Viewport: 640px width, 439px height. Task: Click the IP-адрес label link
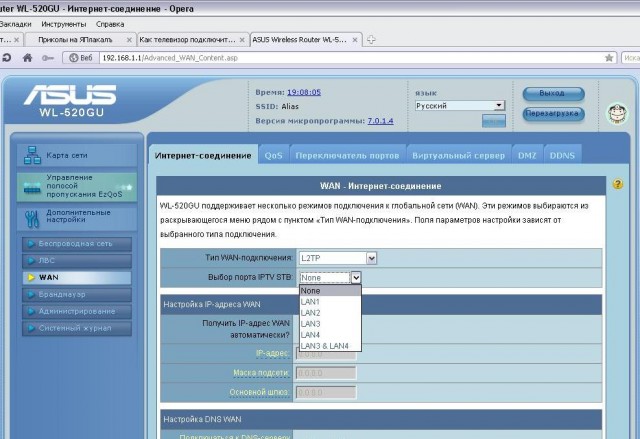[x=273, y=353]
